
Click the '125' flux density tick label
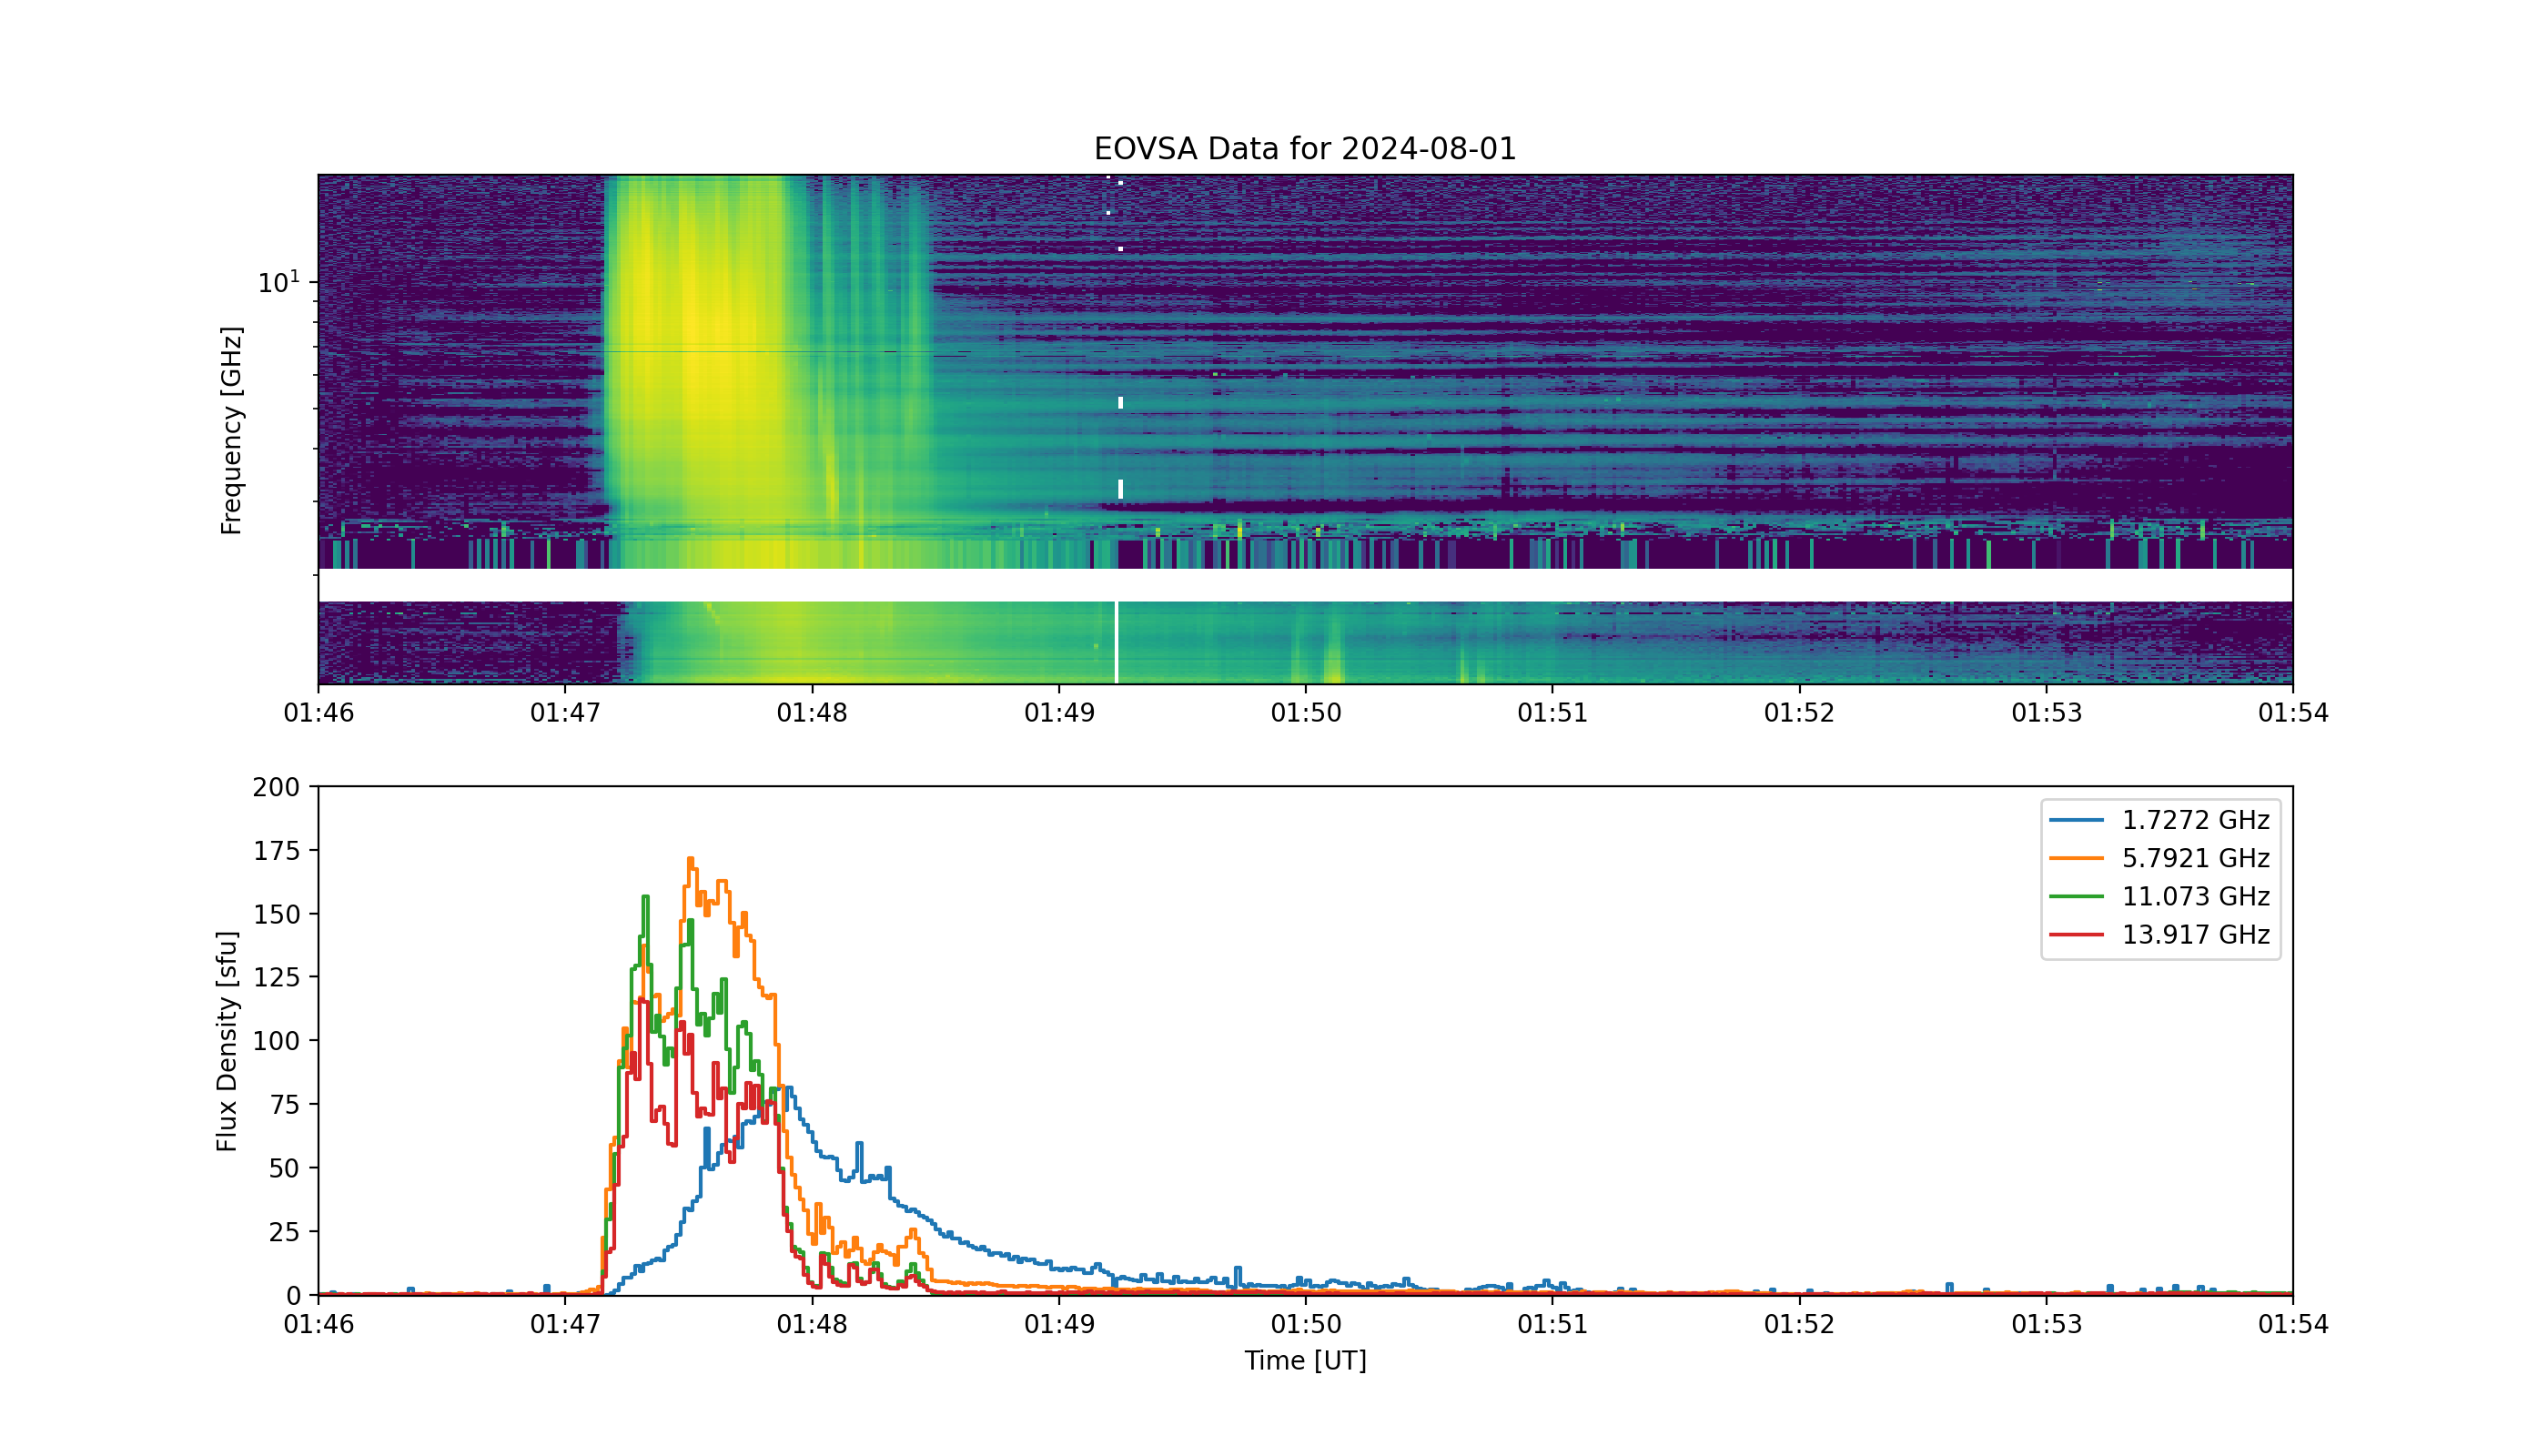pos(276,977)
